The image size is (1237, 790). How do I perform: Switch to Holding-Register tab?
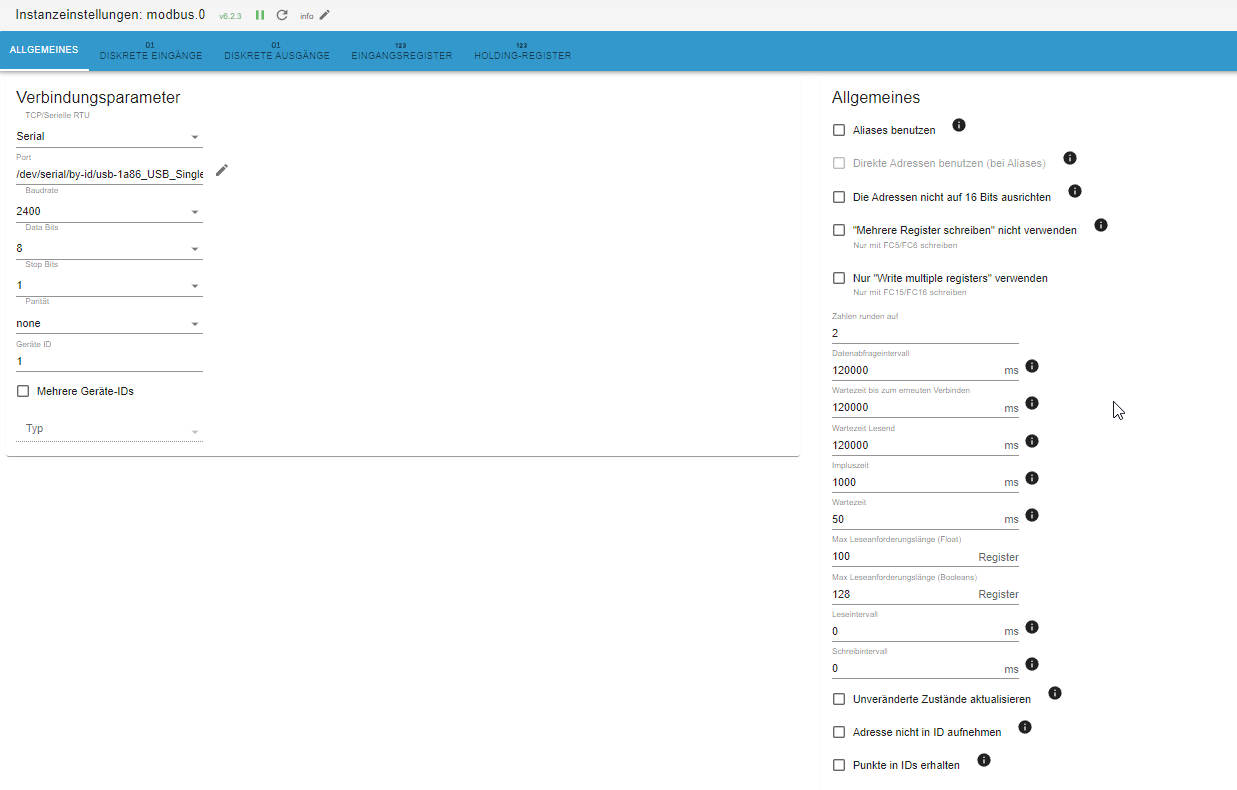pyautogui.click(x=522, y=51)
